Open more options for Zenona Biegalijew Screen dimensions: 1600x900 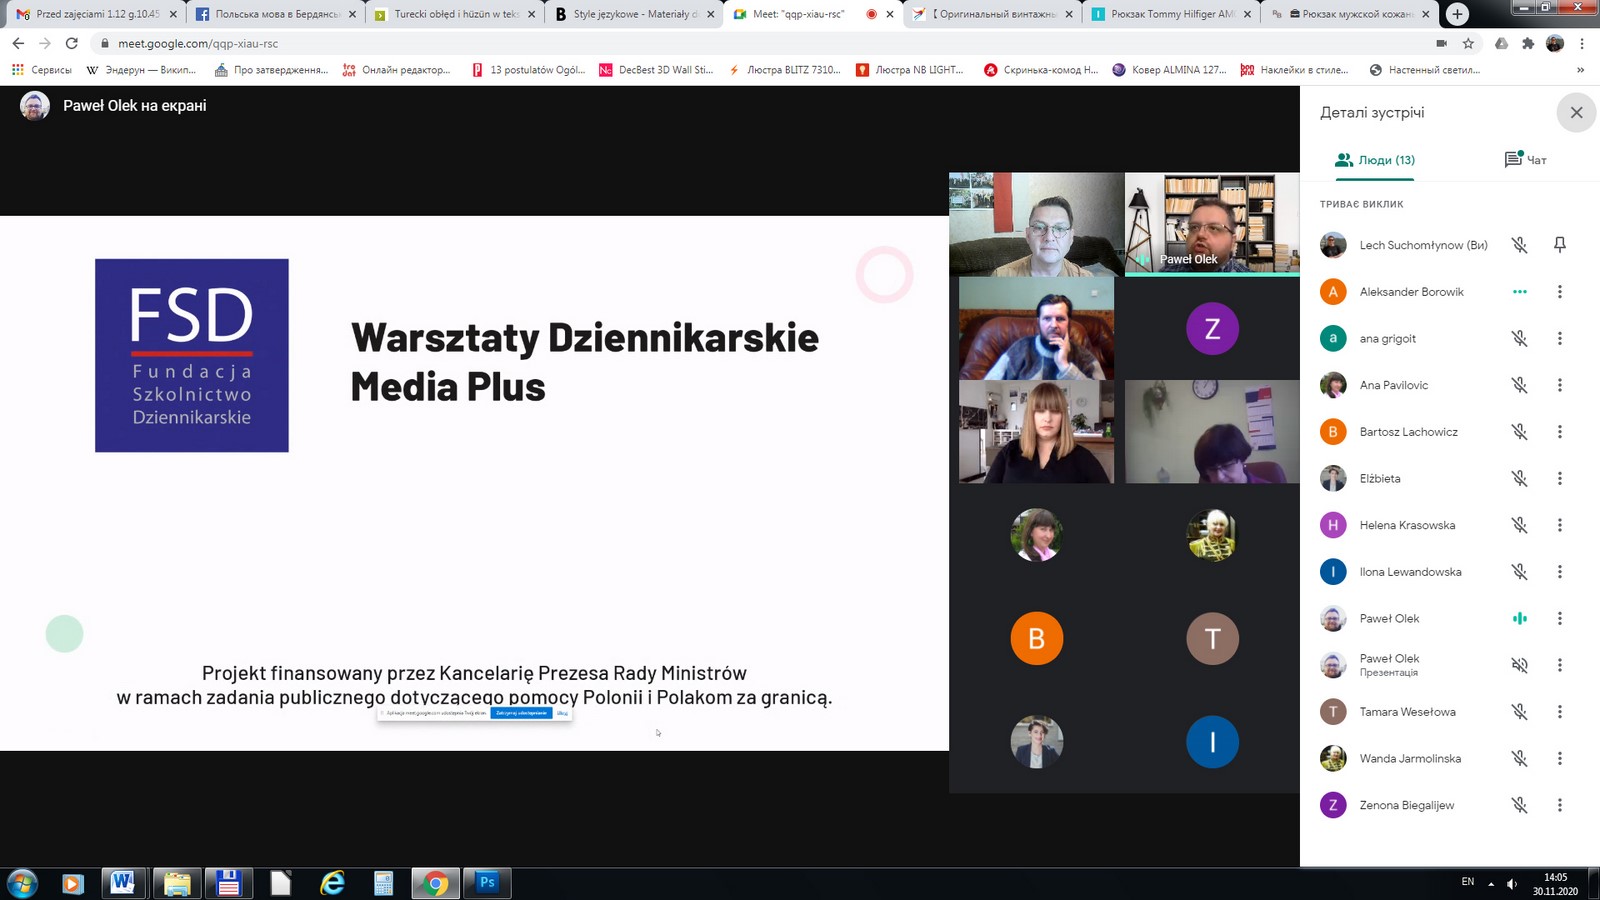click(1559, 805)
